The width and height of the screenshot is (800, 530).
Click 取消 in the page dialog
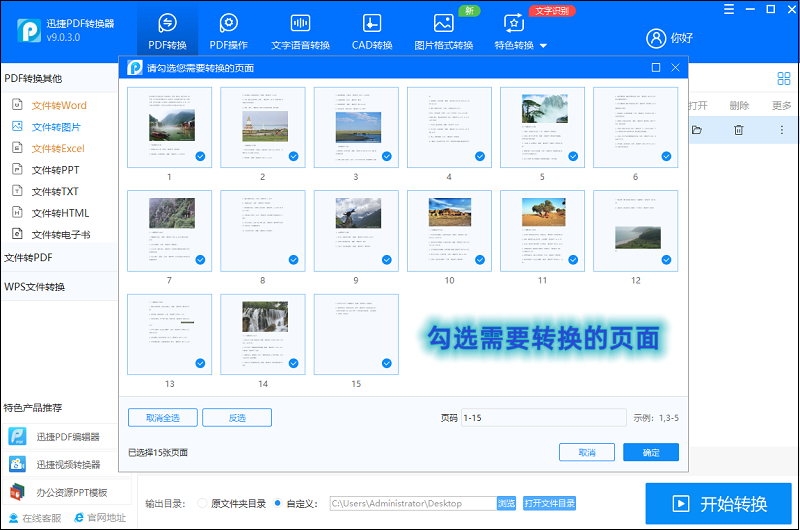click(x=587, y=452)
